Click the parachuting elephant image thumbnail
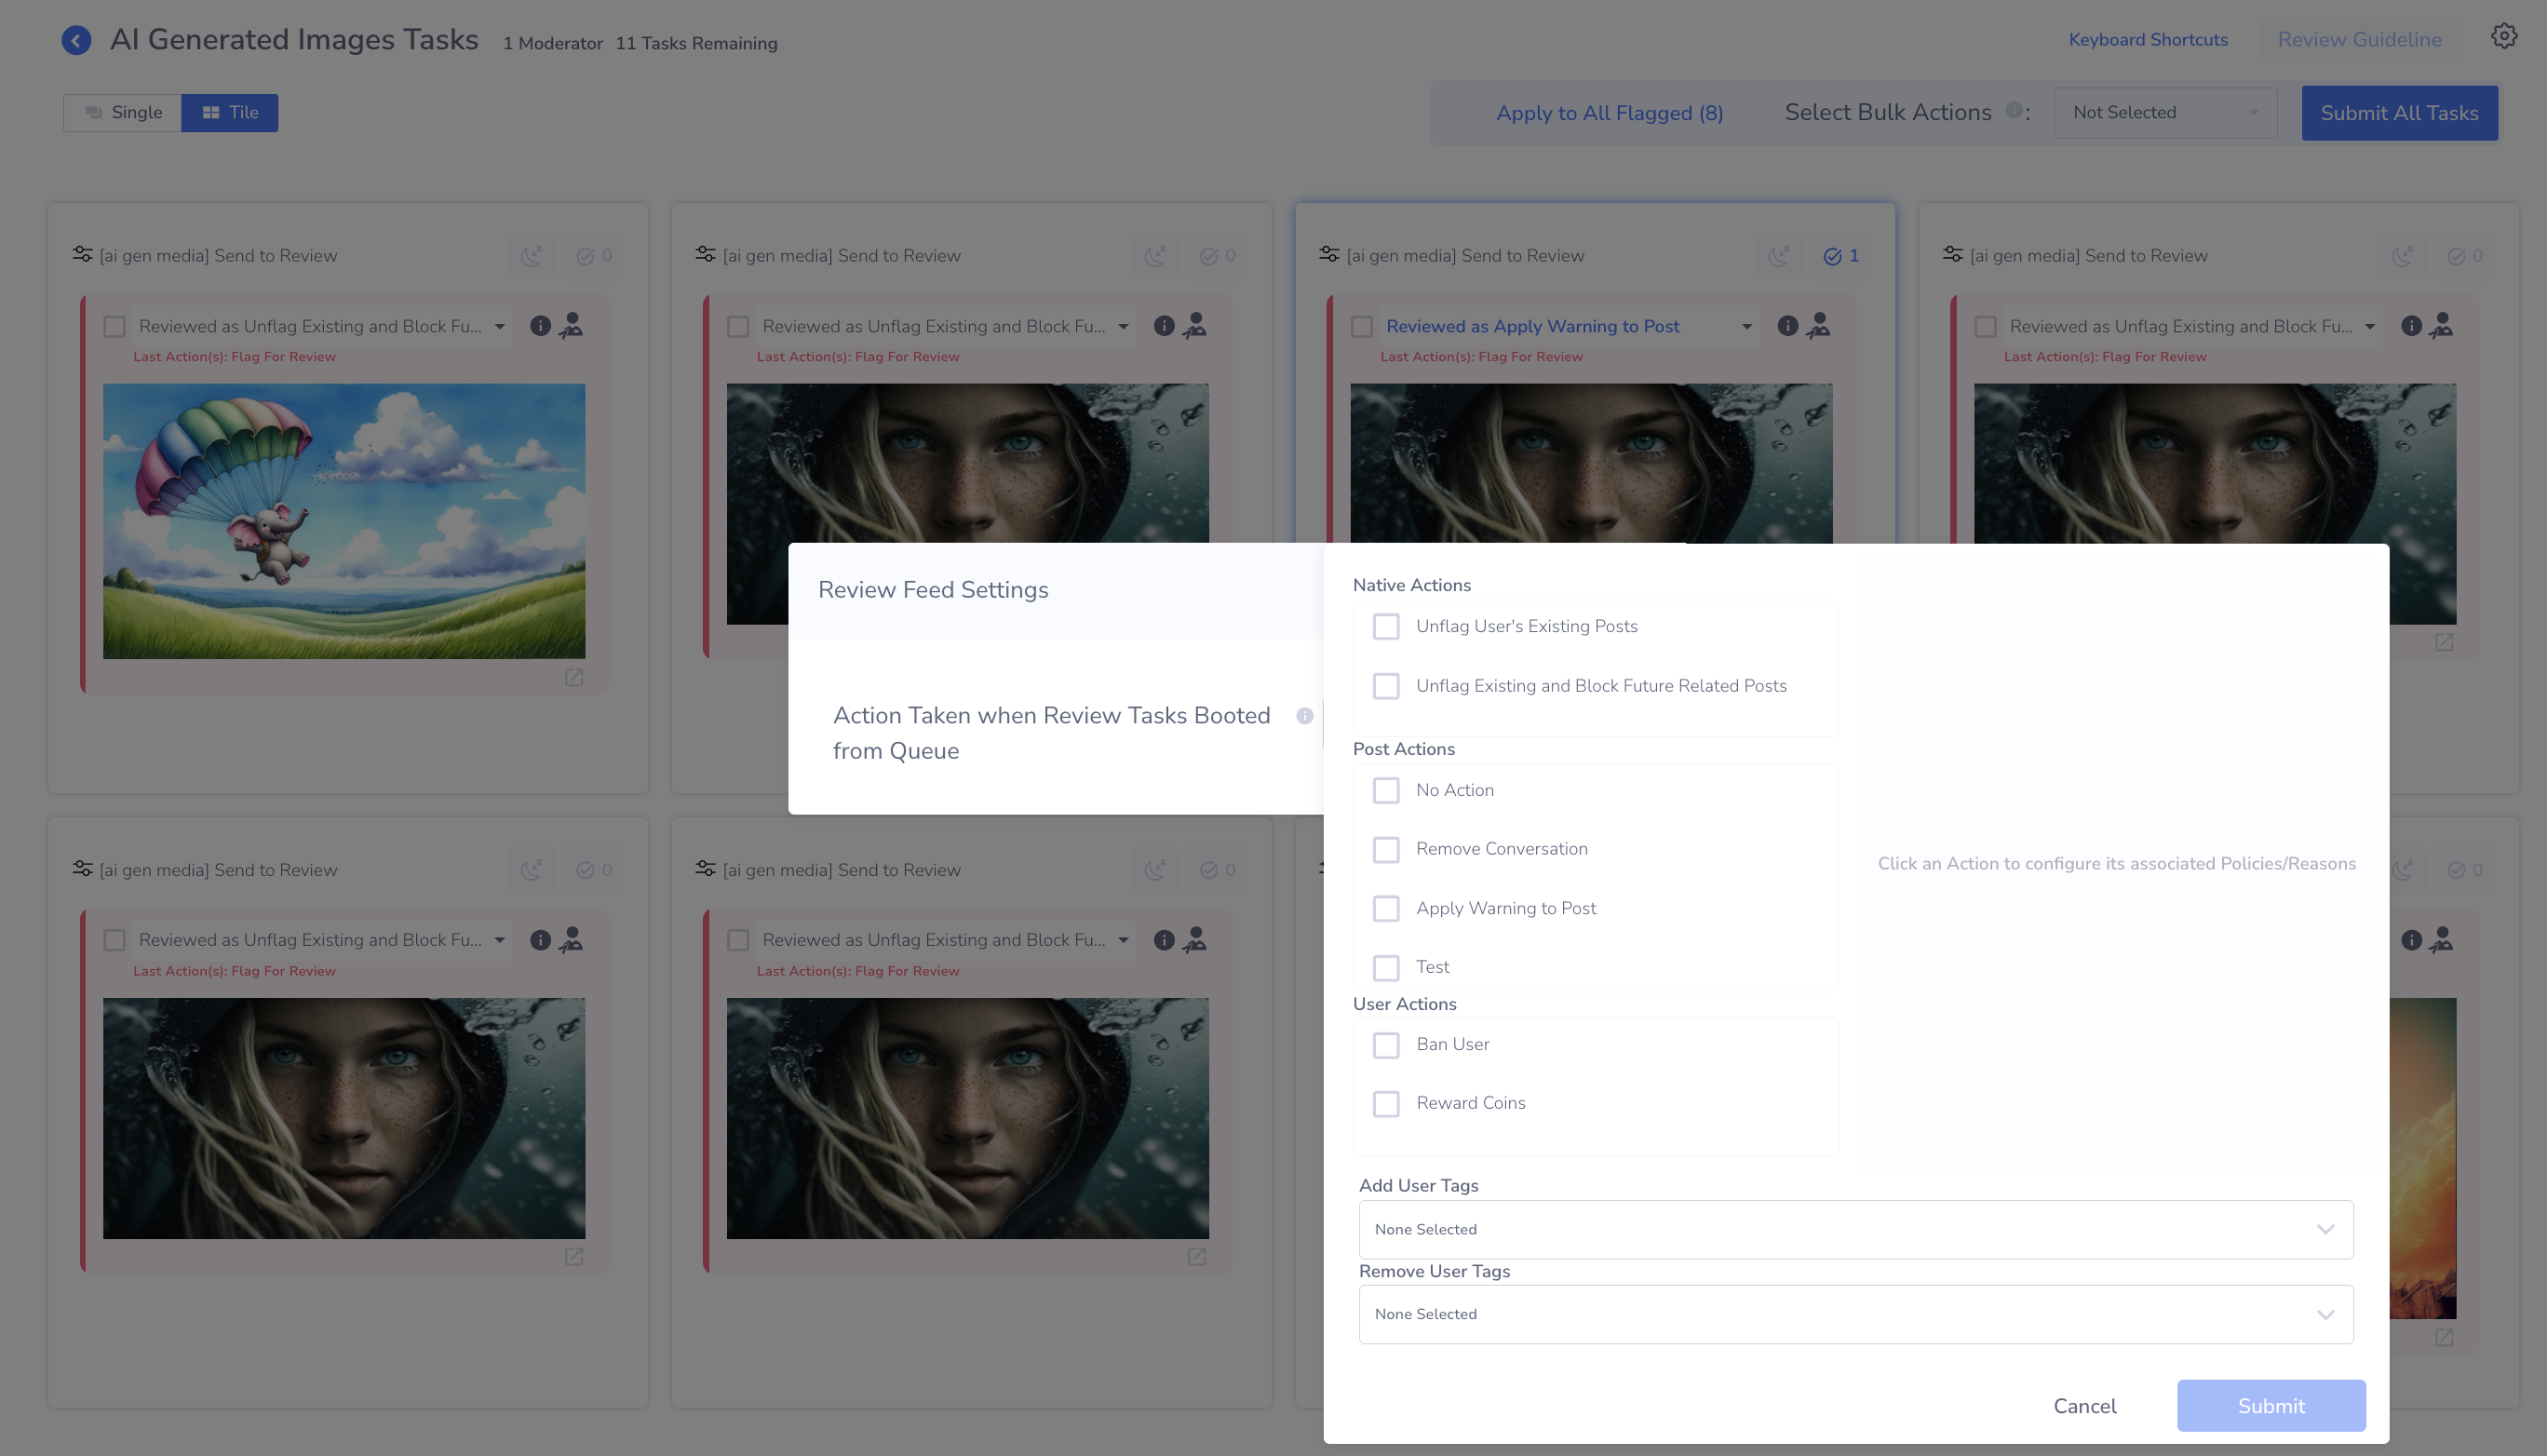Screen dimensions: 2547x1456 point(344,521)
